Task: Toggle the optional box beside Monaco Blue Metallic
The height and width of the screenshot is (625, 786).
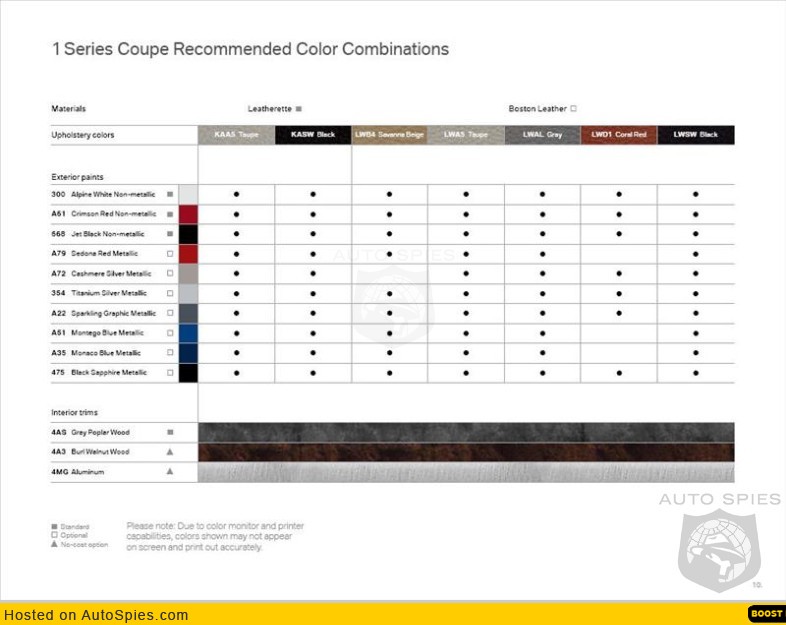Action: click(170, 353)
